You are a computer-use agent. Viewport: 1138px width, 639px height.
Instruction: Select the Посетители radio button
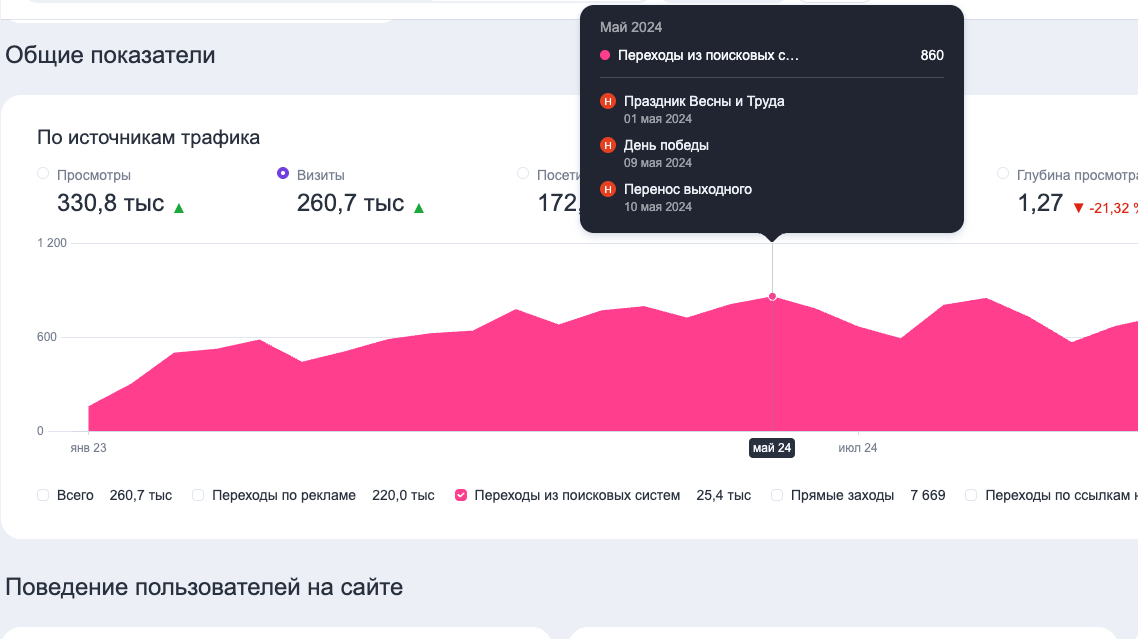(521, 174)
